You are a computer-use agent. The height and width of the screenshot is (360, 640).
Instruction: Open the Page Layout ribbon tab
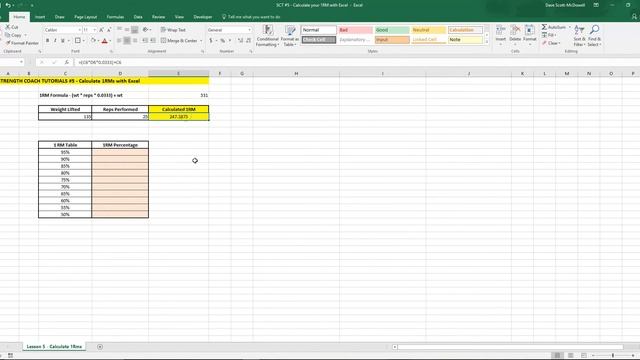(x=86, y=17)
